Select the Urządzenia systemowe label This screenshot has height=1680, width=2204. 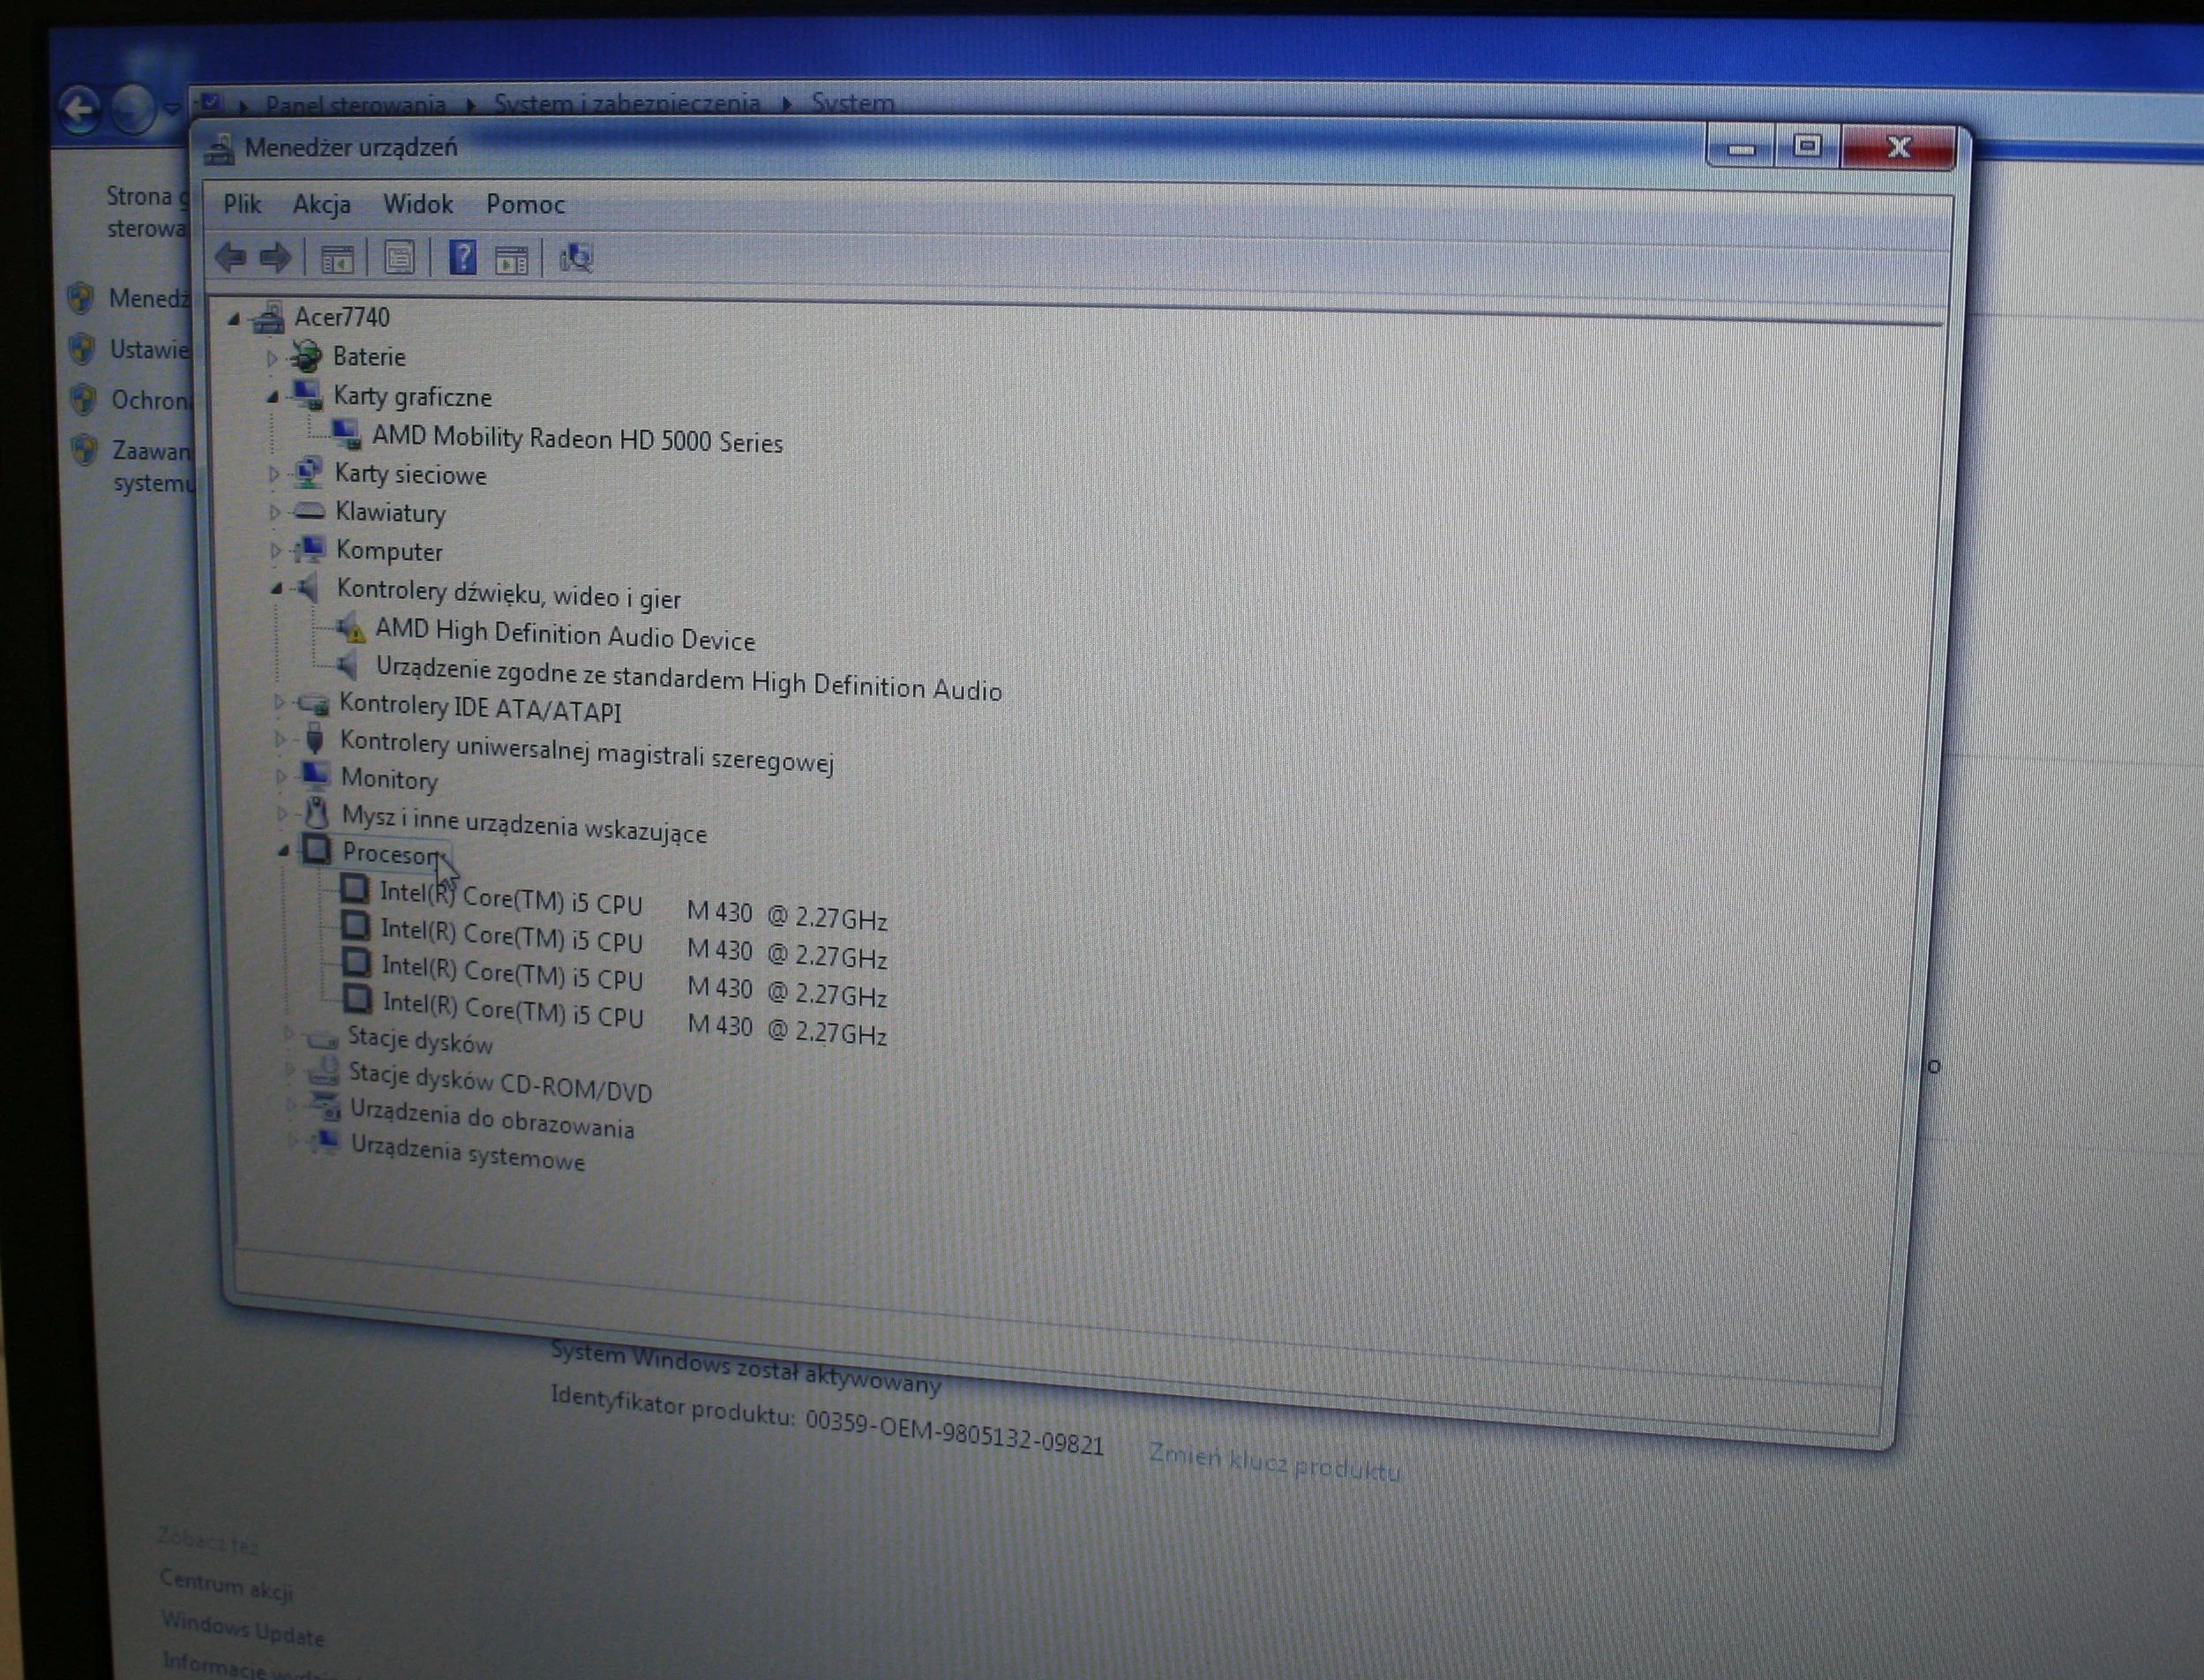(x=467, y=1152)
